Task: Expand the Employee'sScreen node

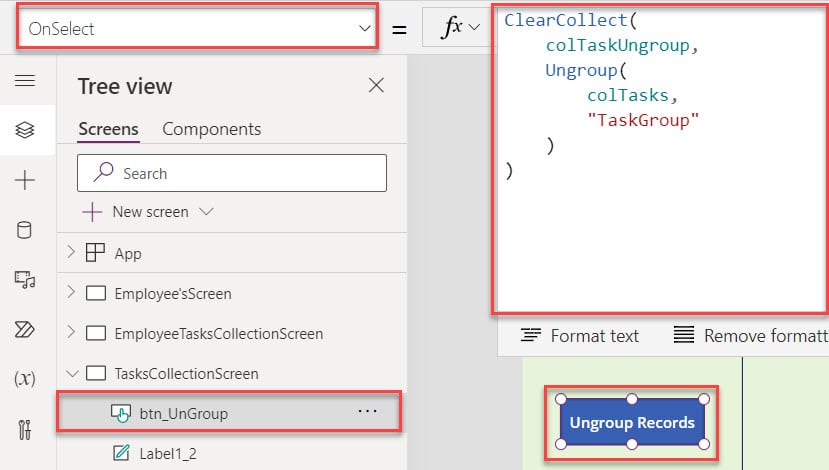Action: pos(71,292)
